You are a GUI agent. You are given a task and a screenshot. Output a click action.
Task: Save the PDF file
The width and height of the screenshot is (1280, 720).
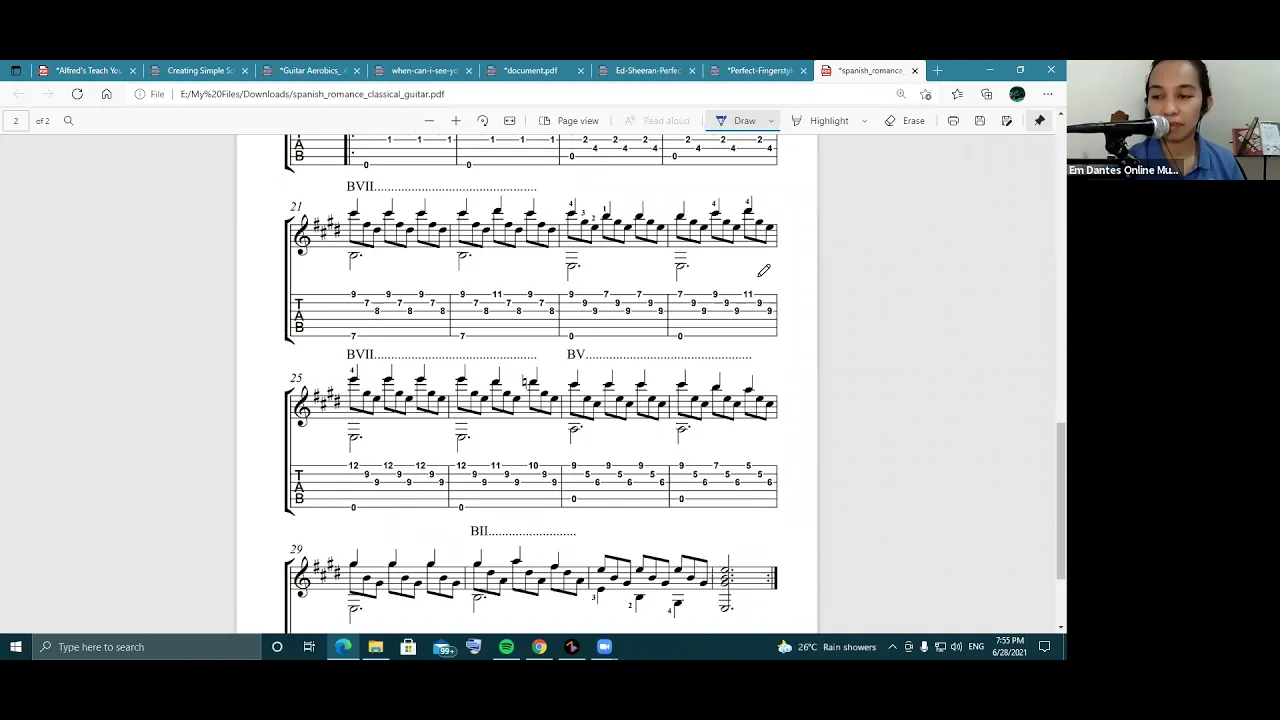(980, 121)
